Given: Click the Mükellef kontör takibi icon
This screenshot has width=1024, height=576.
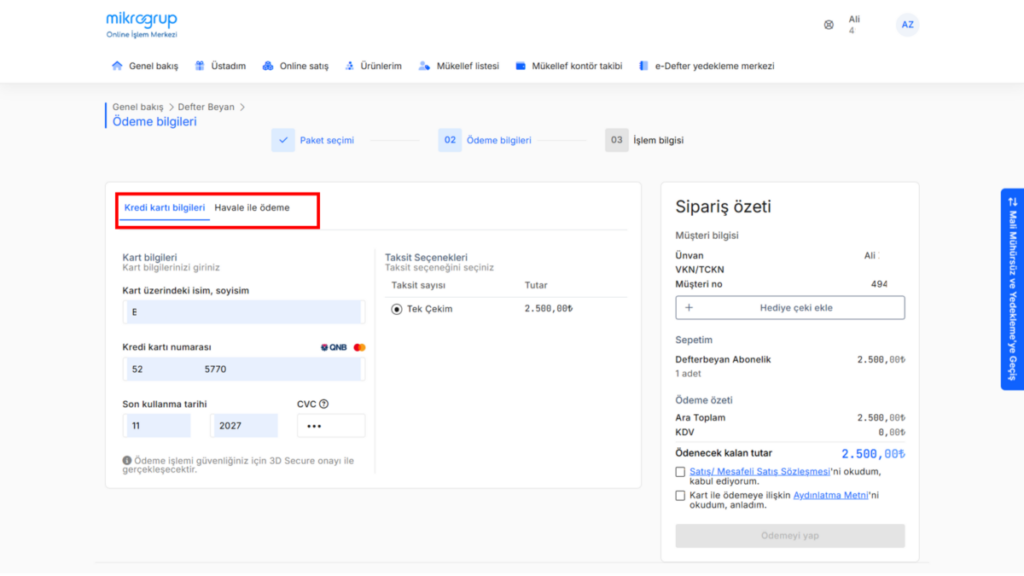Looking at the screenshot, I should [520, 66].
